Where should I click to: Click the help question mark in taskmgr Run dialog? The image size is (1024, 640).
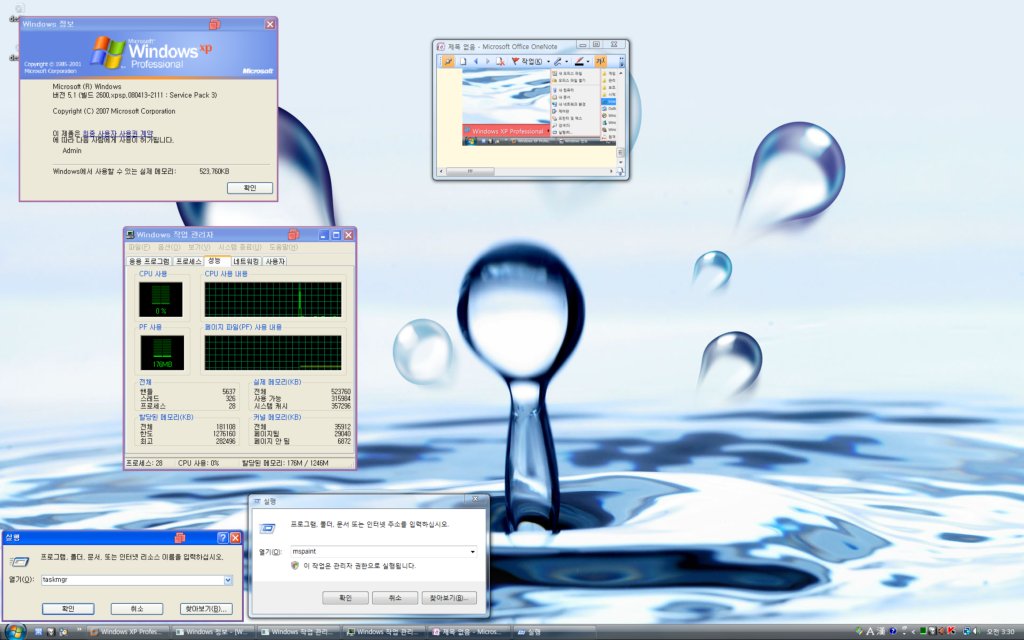[222, 537]
